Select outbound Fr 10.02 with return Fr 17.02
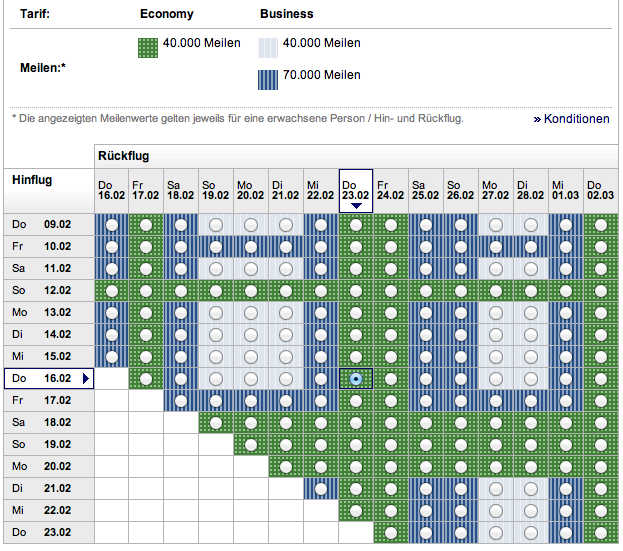The height and width of the screenshot is (551, 623). (146, 247)
